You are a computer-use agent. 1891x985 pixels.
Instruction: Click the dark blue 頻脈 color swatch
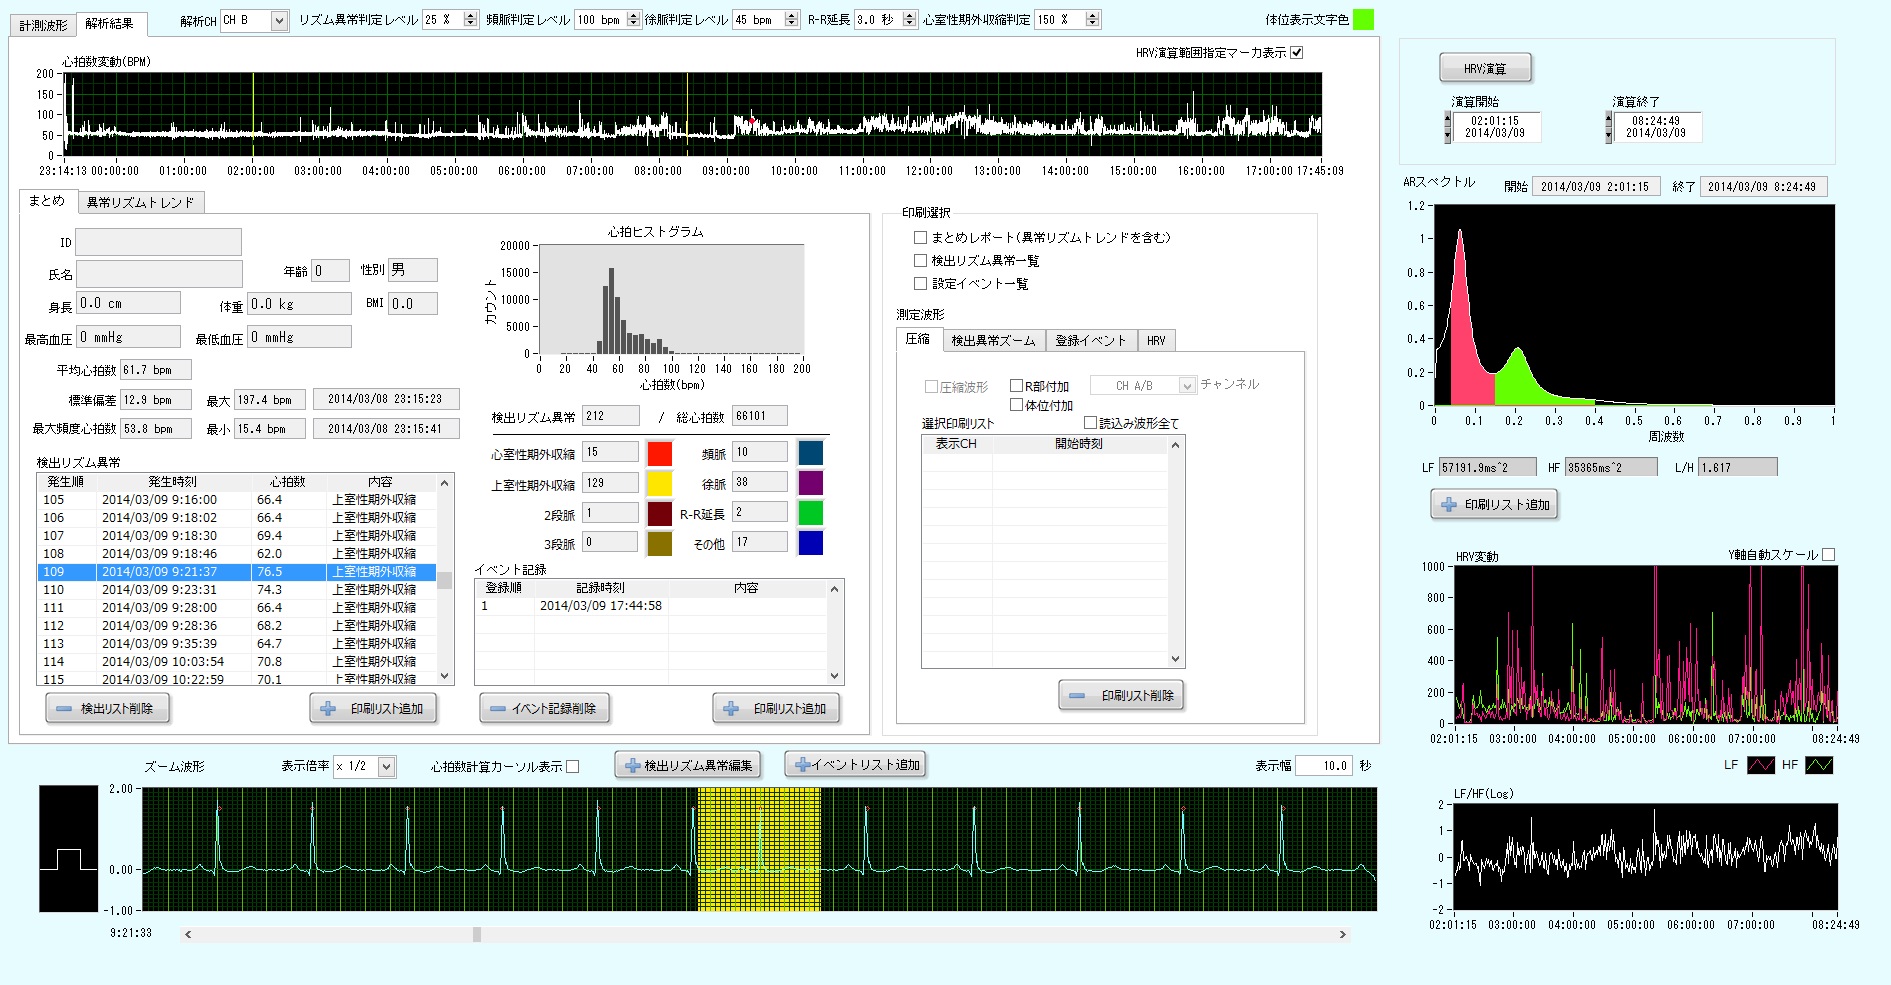811,453
